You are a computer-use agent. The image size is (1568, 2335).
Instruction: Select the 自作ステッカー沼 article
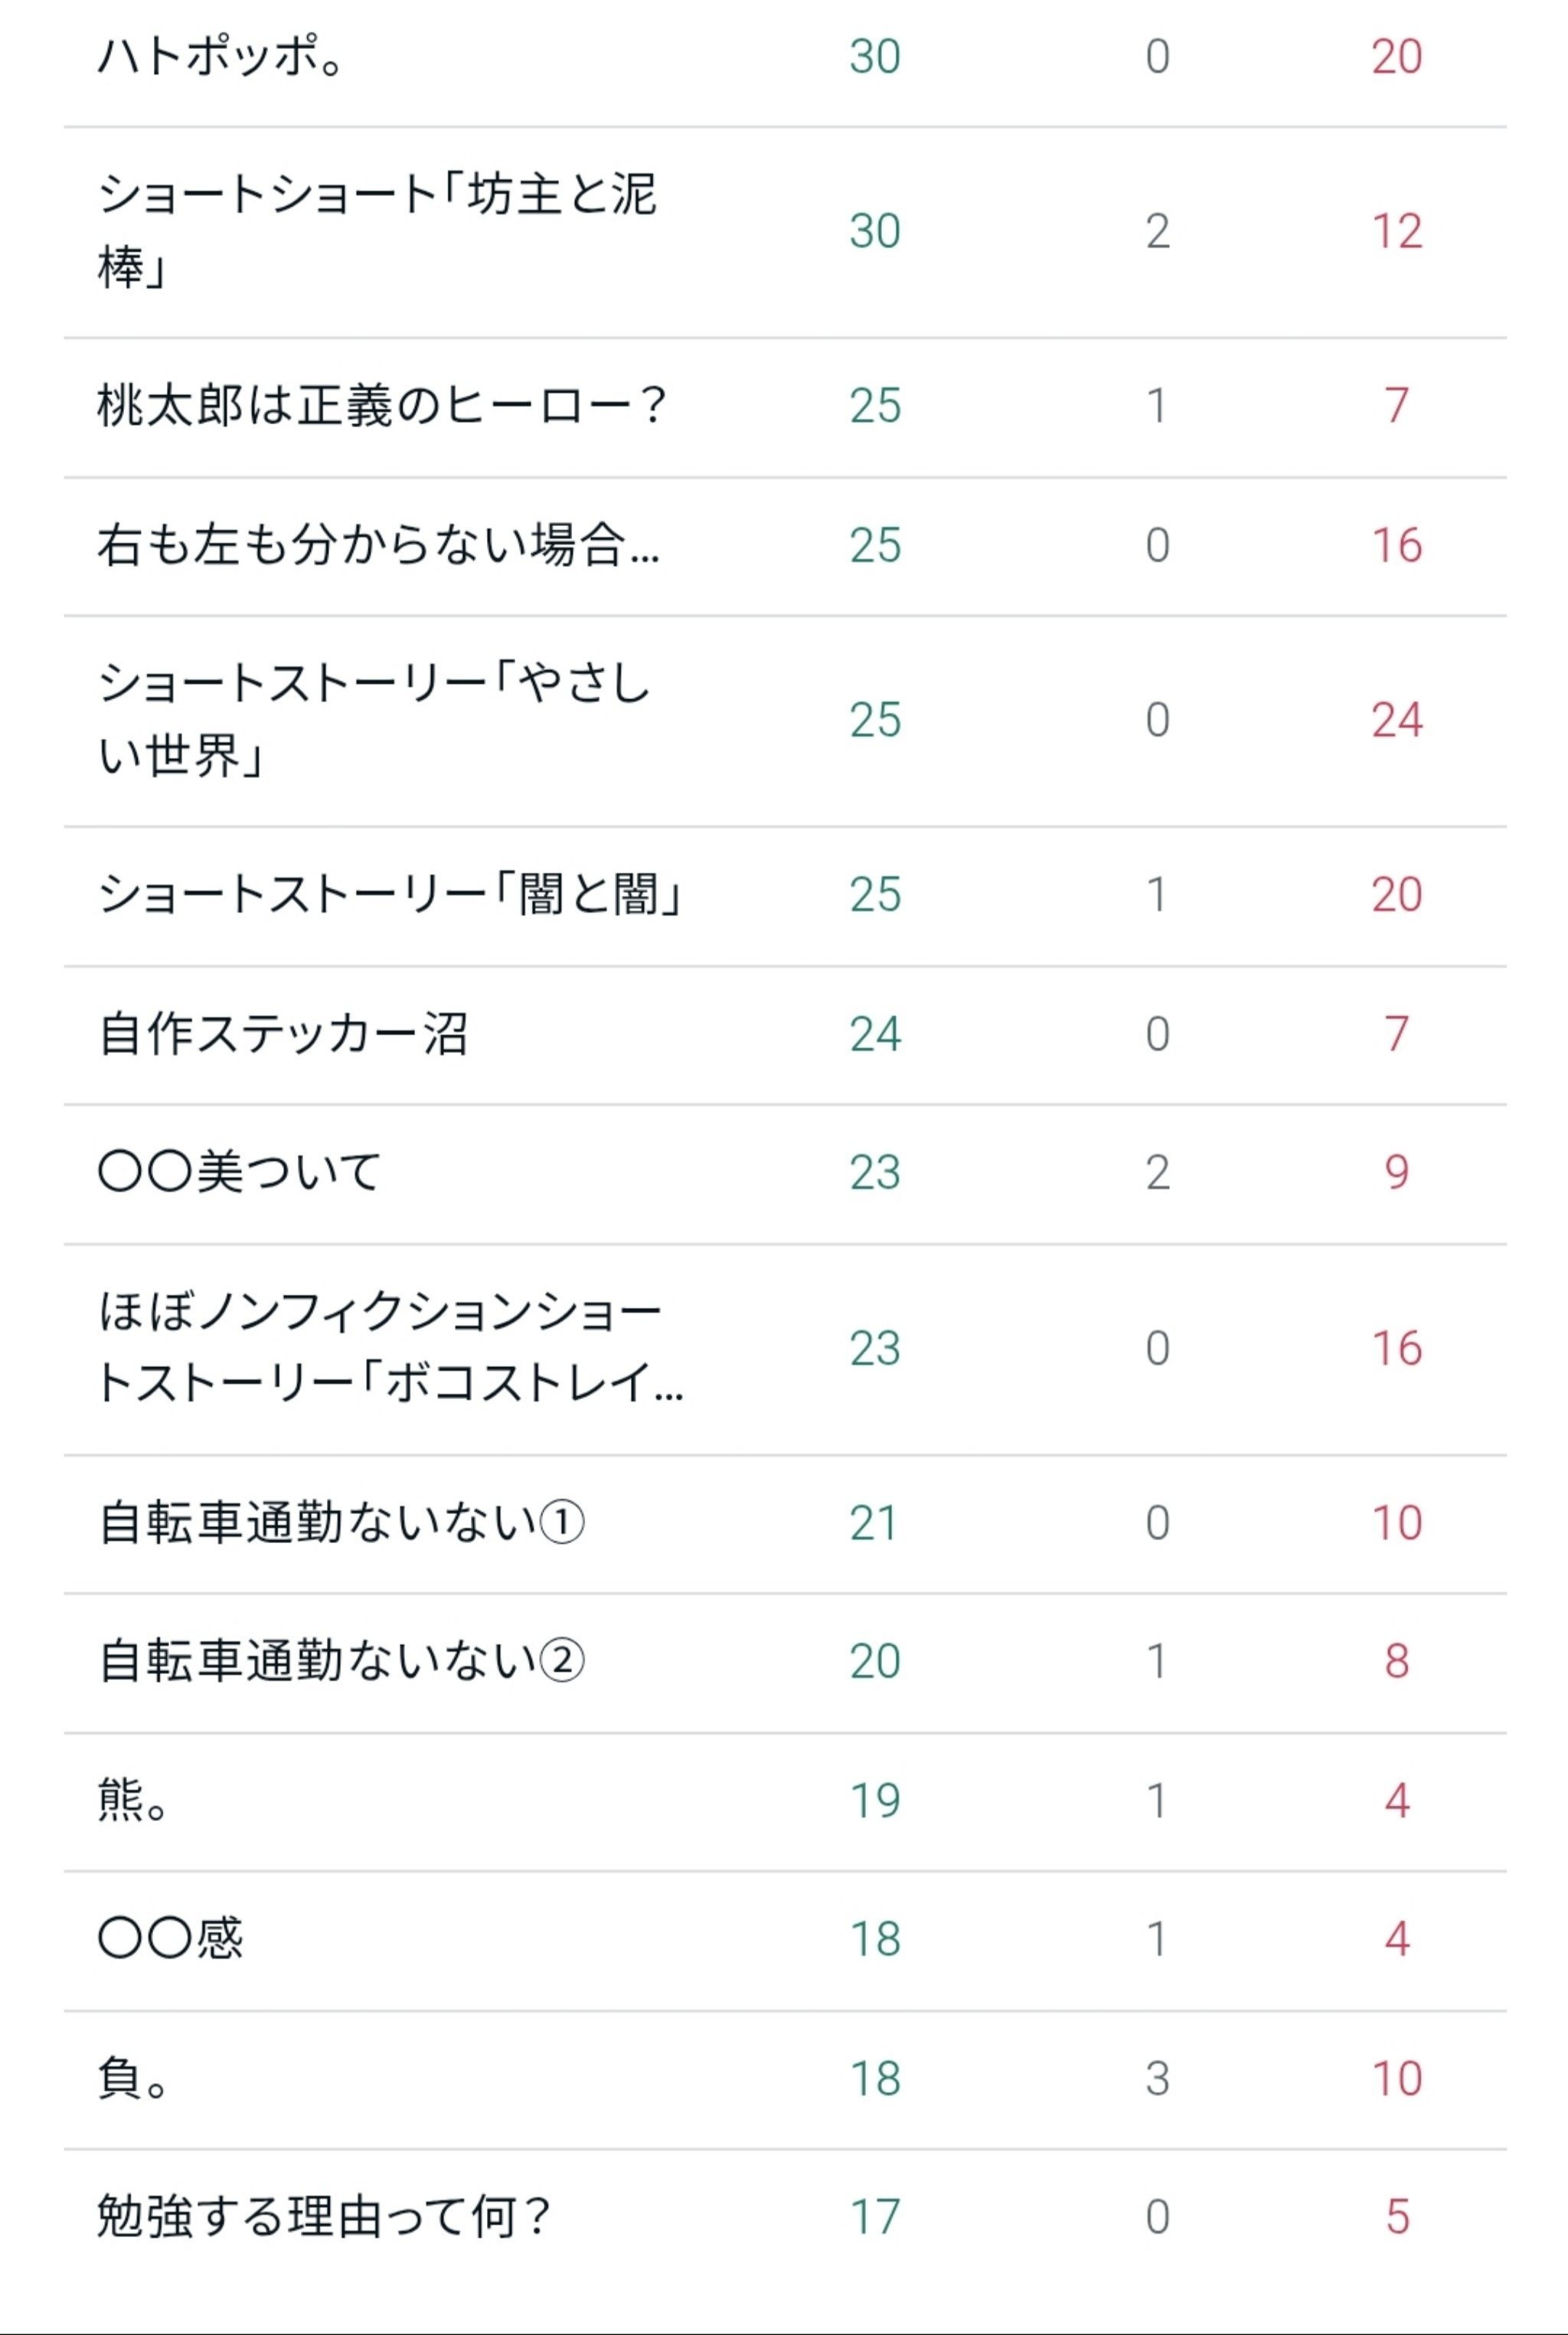tap(283, 1034)
